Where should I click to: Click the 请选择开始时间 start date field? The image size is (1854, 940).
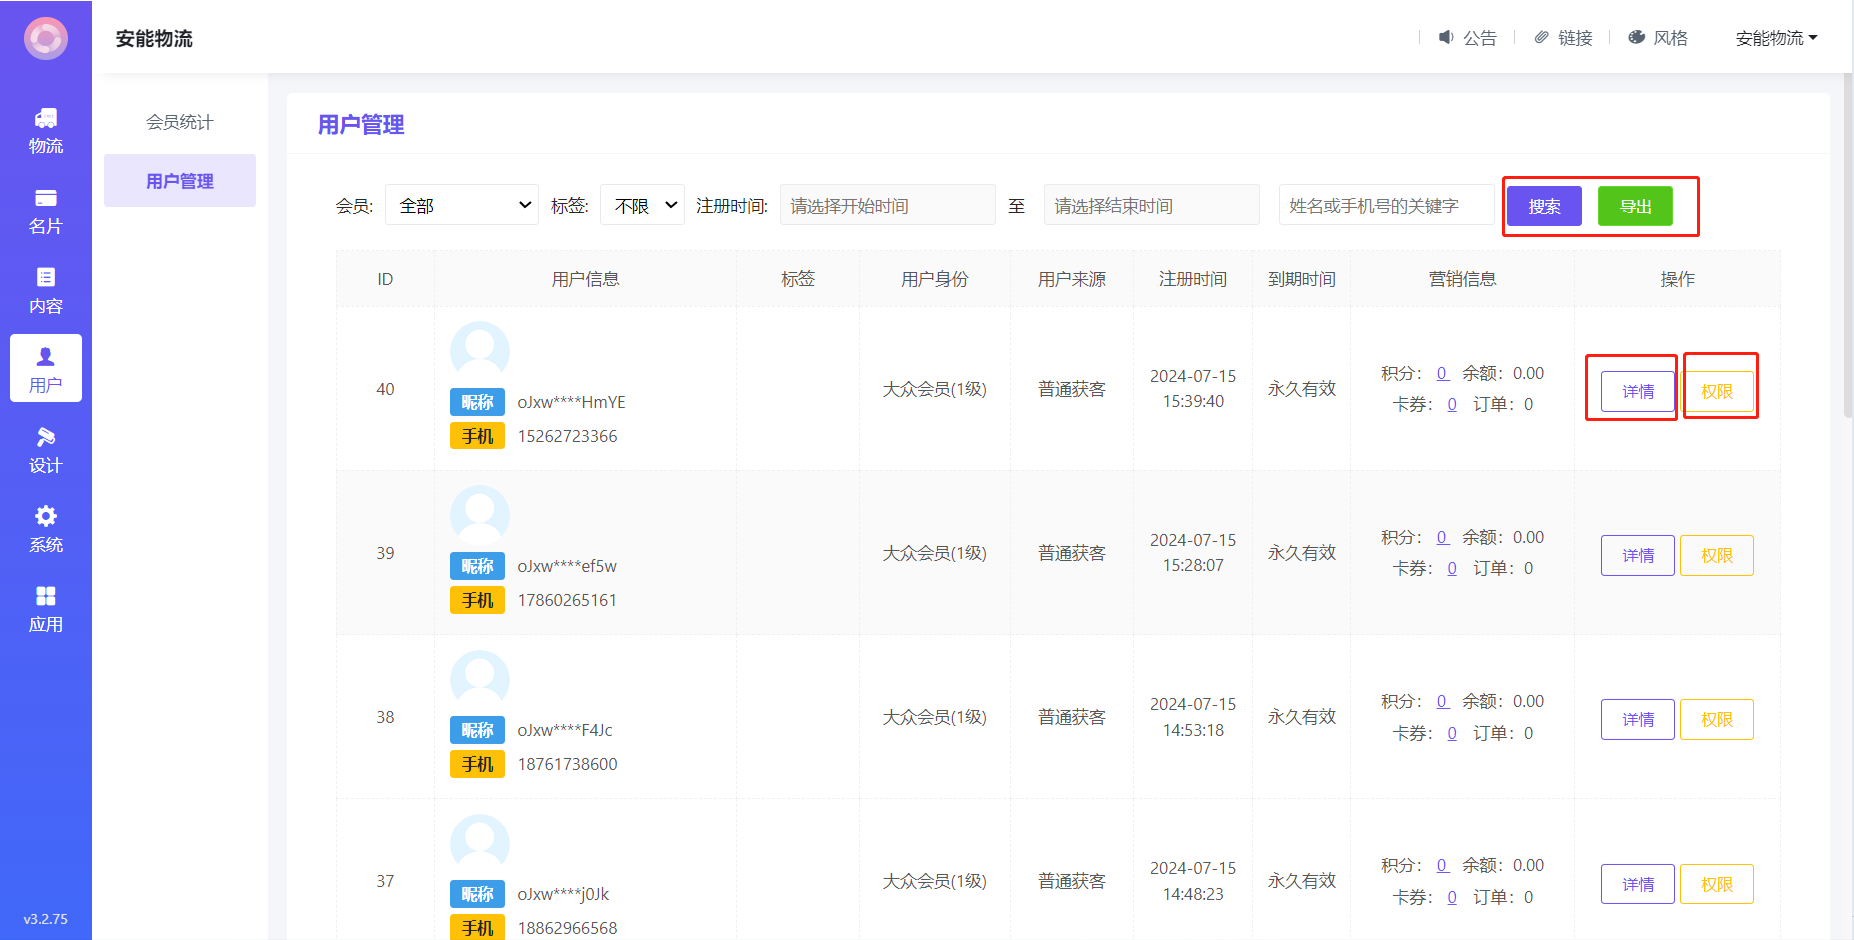(887, 206)
